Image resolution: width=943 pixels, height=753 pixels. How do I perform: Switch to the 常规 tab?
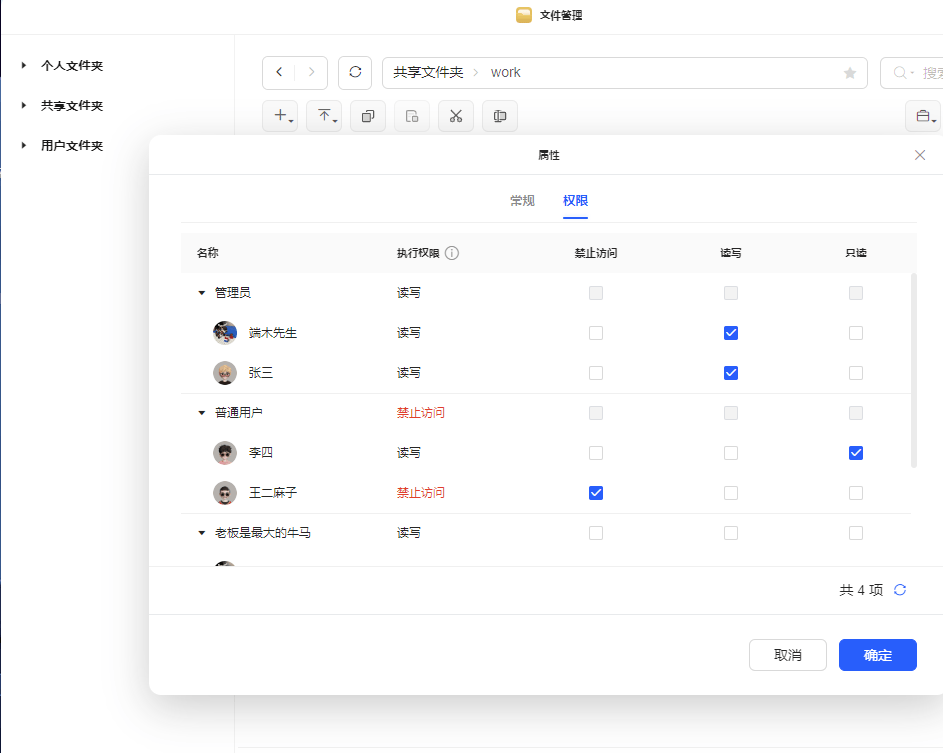pos(521,200)
